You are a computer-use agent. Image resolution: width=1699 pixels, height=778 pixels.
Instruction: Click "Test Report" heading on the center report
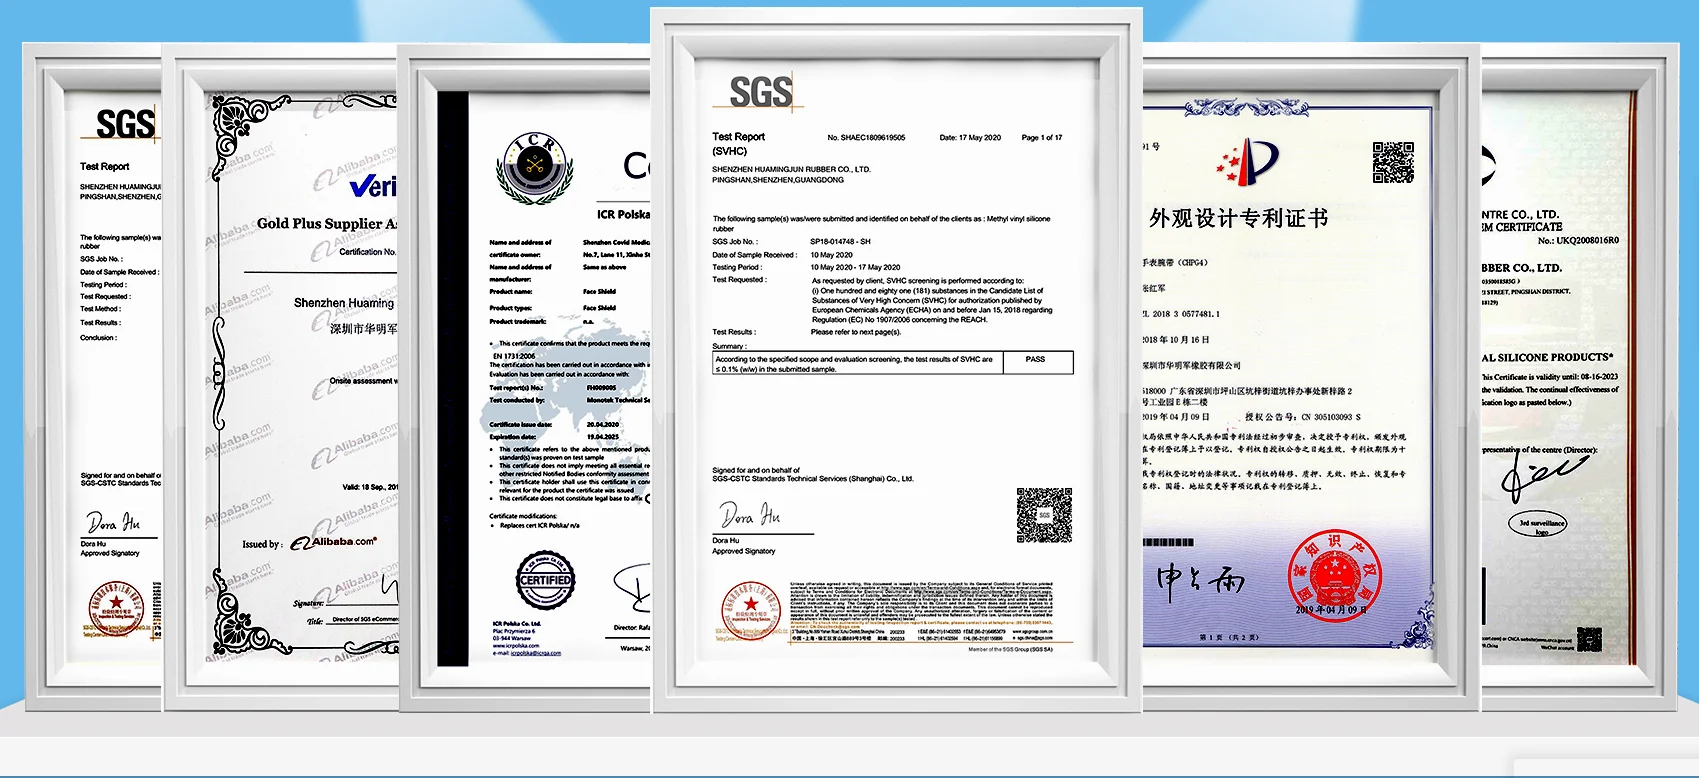[738, 137]
